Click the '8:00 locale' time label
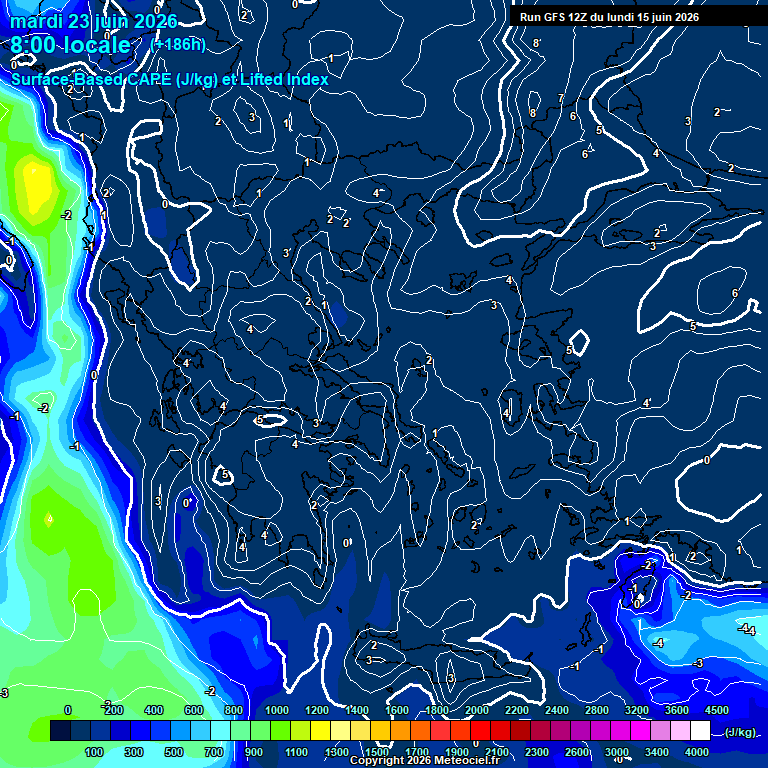 point(71,45)
